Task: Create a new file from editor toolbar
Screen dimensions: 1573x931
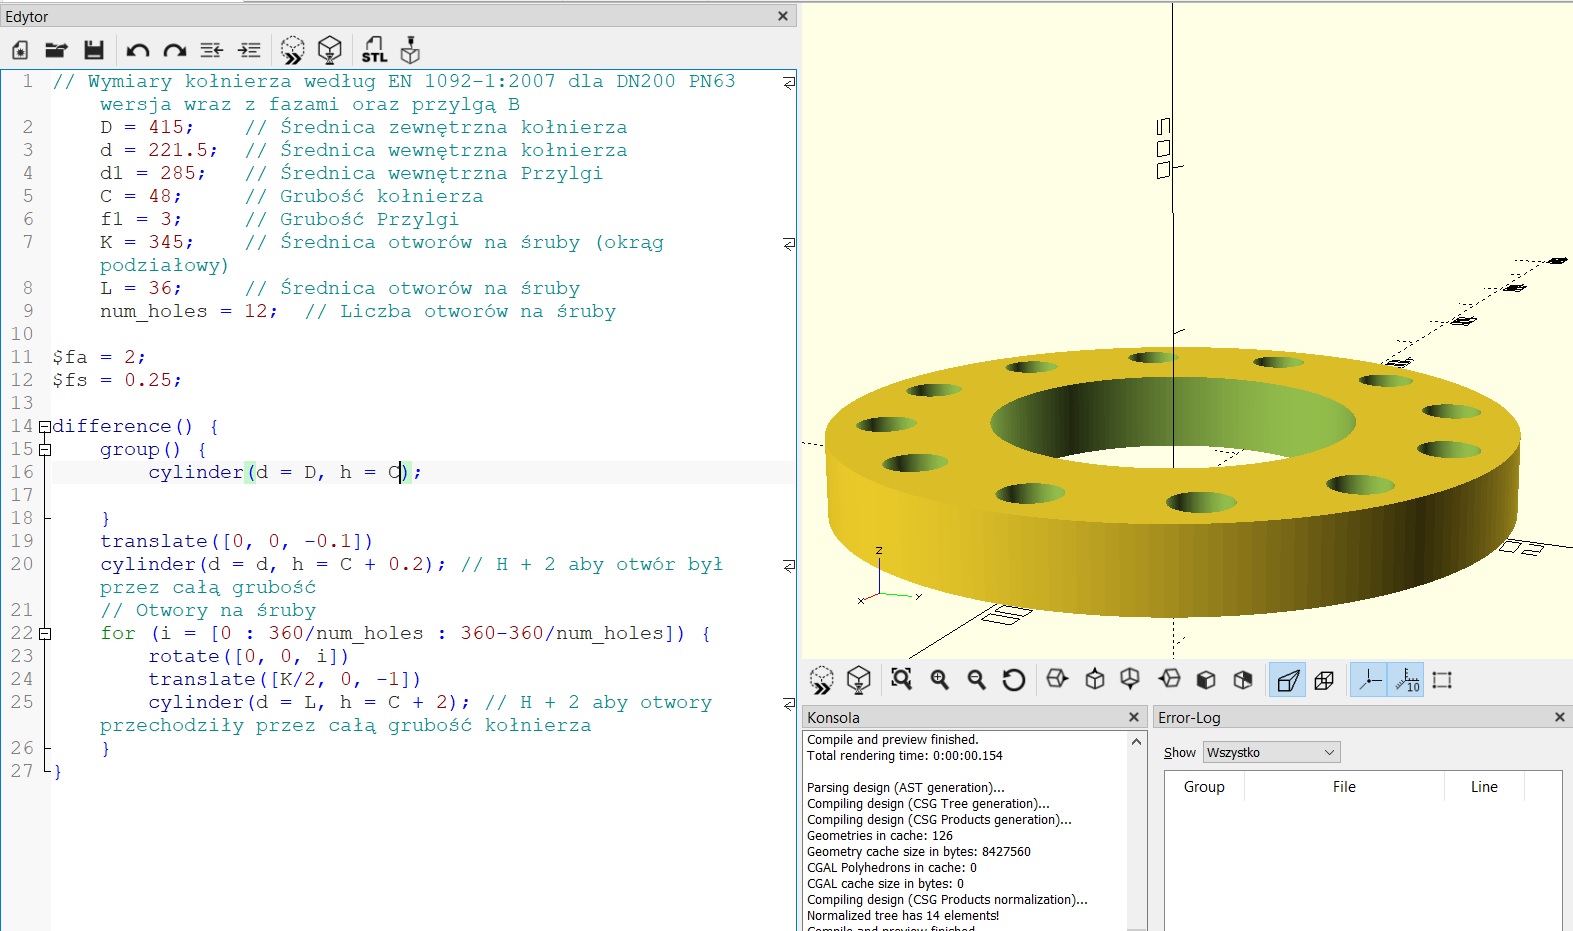Action: coord(20,50)
